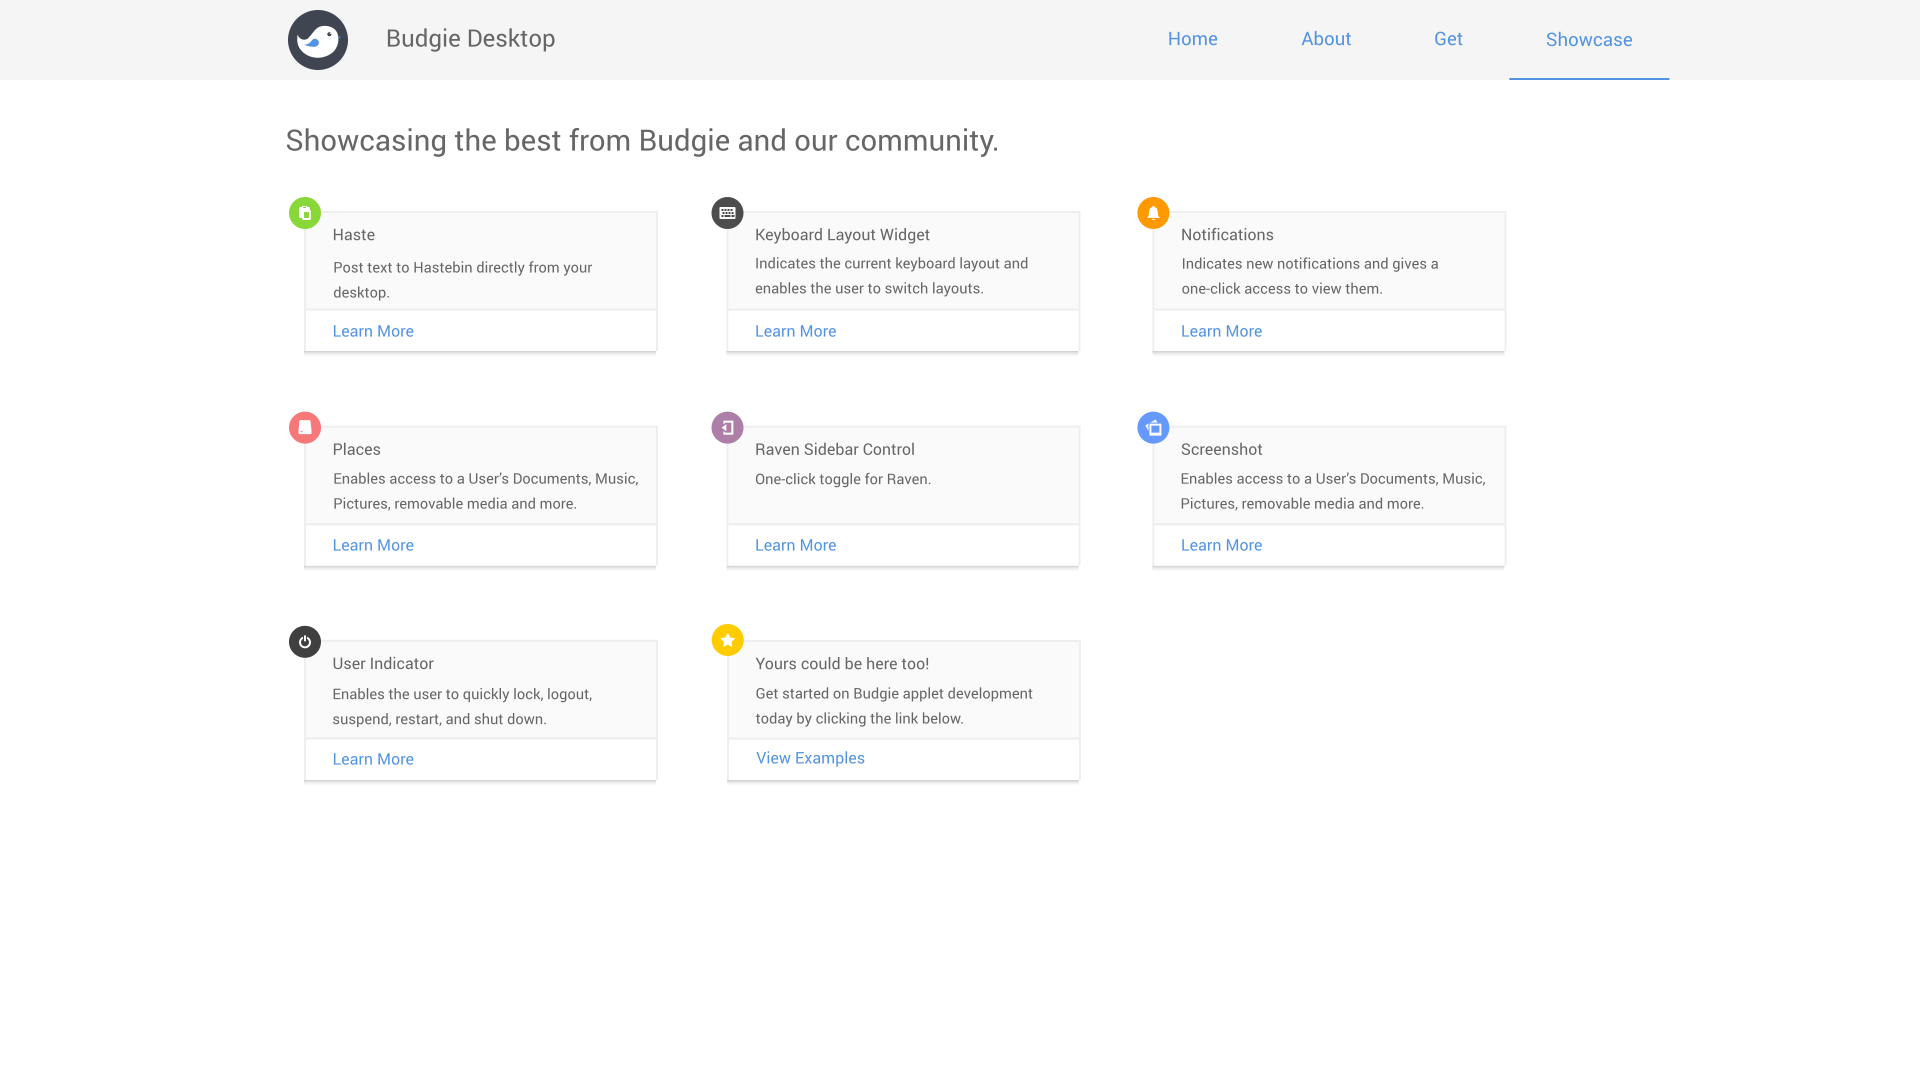Open Learn More for Notifications
The width and height of the screenshot is (1920, 1080).
point(1221,331)
